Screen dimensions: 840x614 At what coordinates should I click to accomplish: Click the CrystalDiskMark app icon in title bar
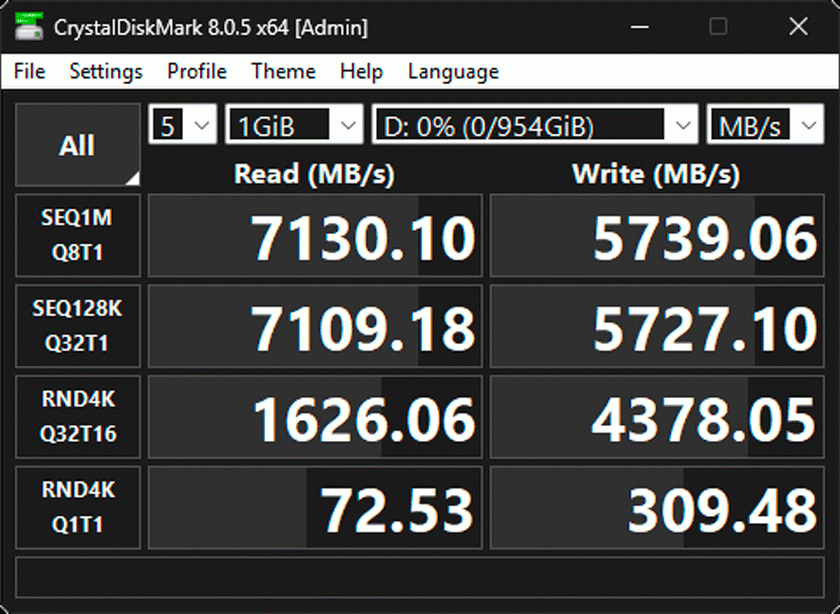click(29, 26)
